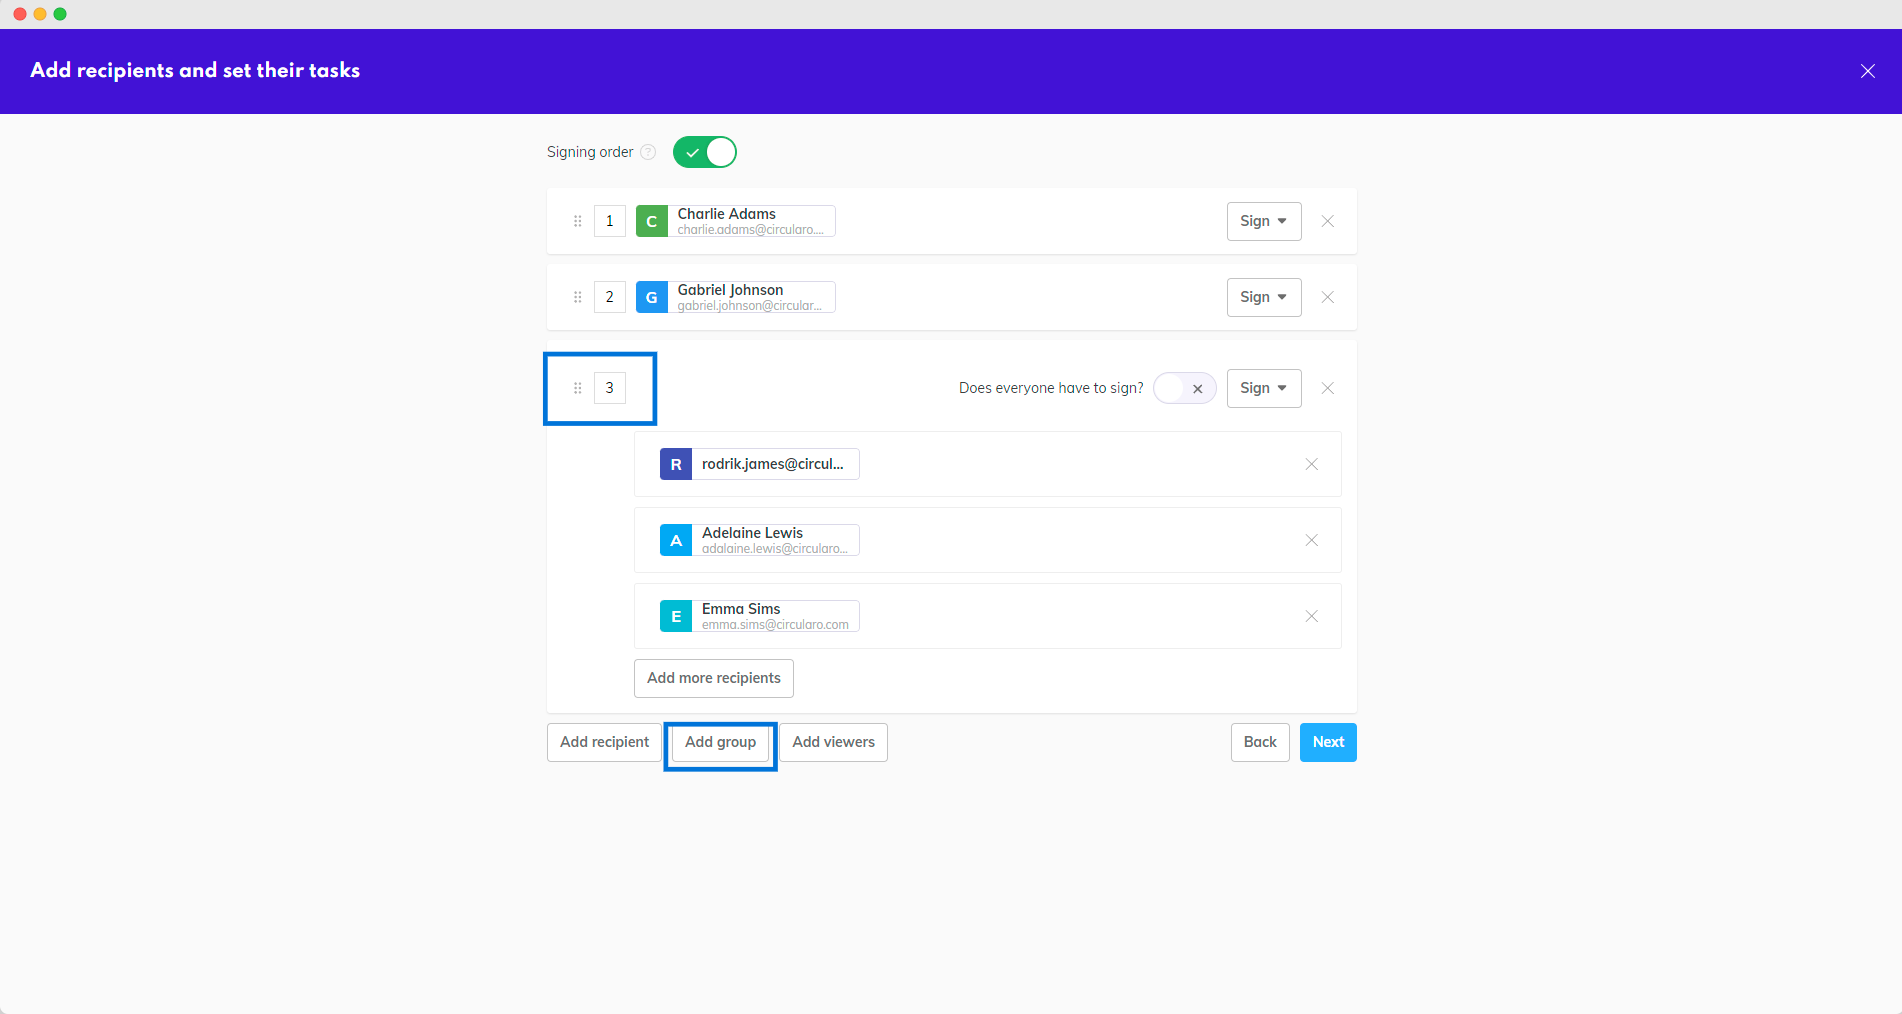Open Sign dropdown for Gabriel Johnson
Image resolution: width=1902 pixels, height=1014 pixels.
click(1263, 297)
